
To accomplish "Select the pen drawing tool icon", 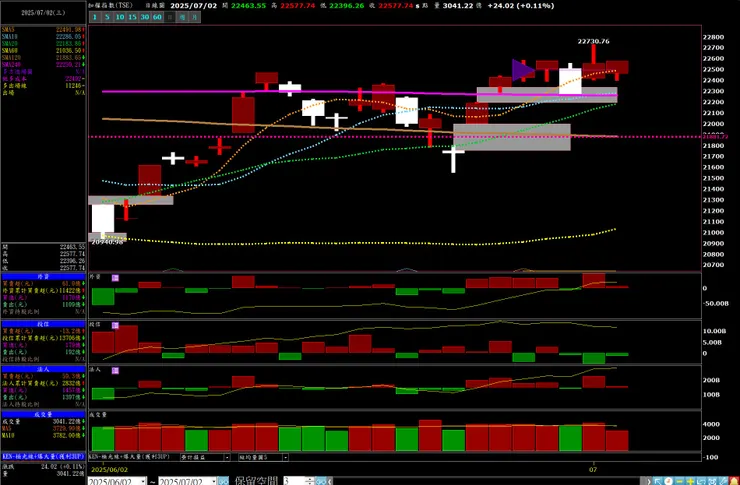I will coord(723,481).
